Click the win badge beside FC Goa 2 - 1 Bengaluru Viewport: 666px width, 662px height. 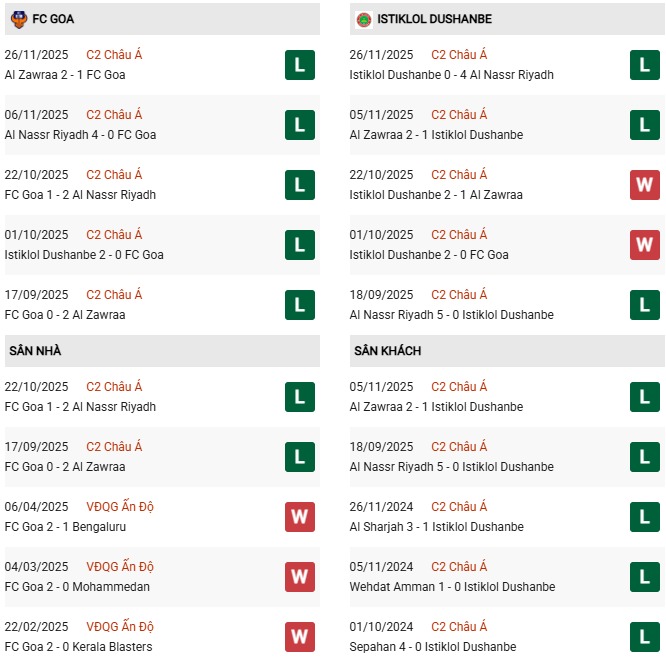pyautogui.click(x=299, y=517)
